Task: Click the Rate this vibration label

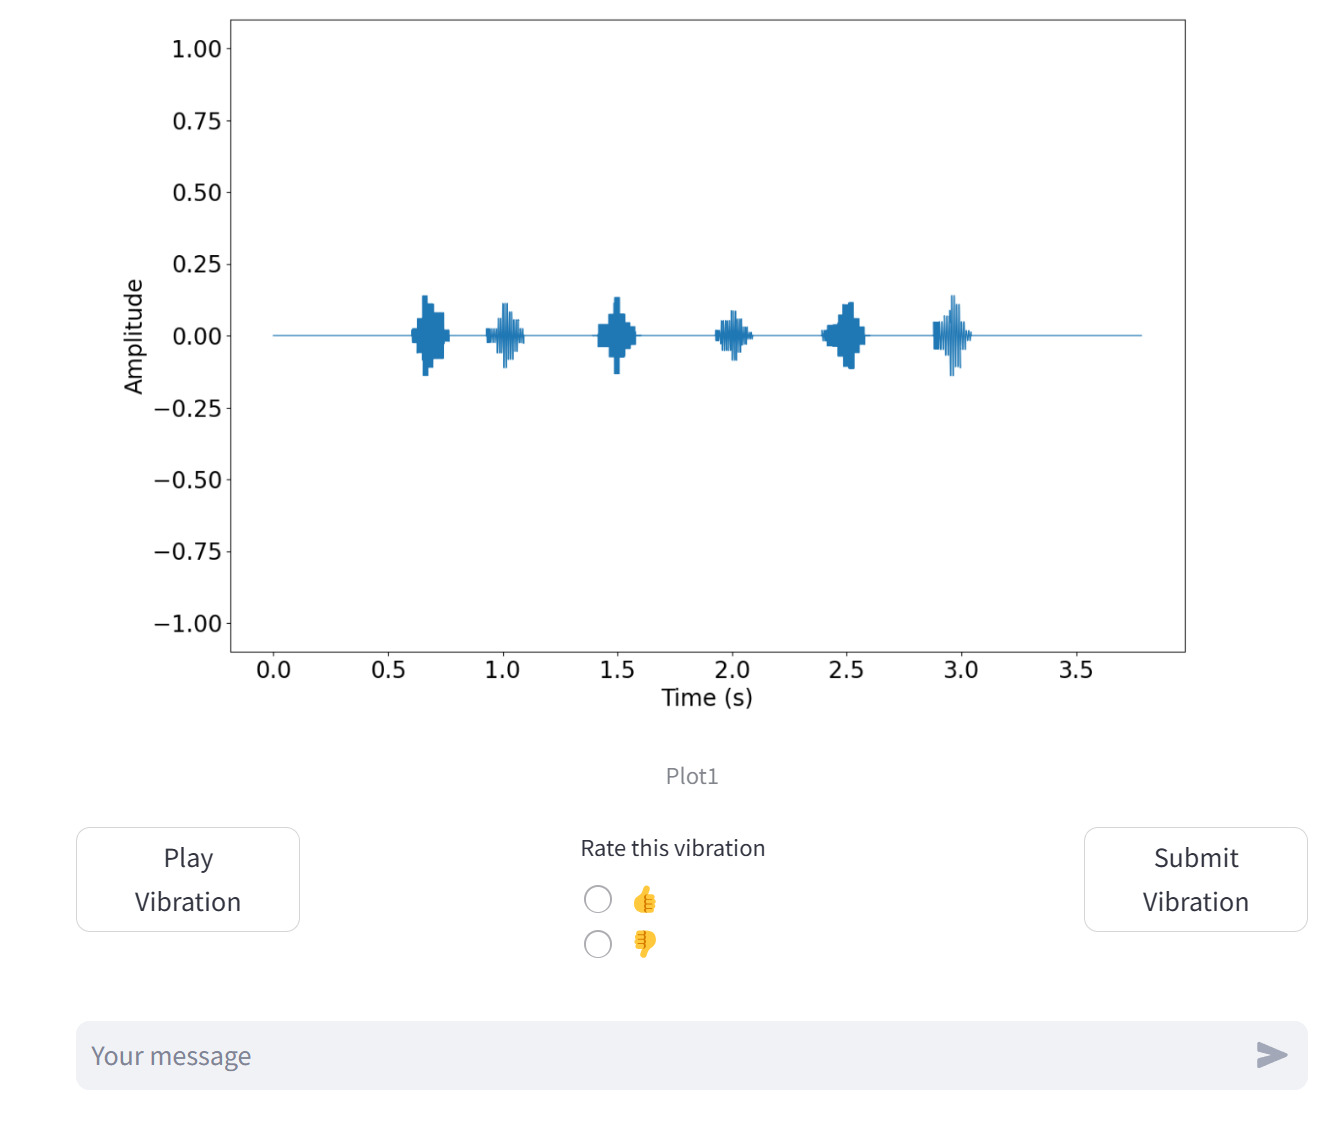Action: [673, 848]
